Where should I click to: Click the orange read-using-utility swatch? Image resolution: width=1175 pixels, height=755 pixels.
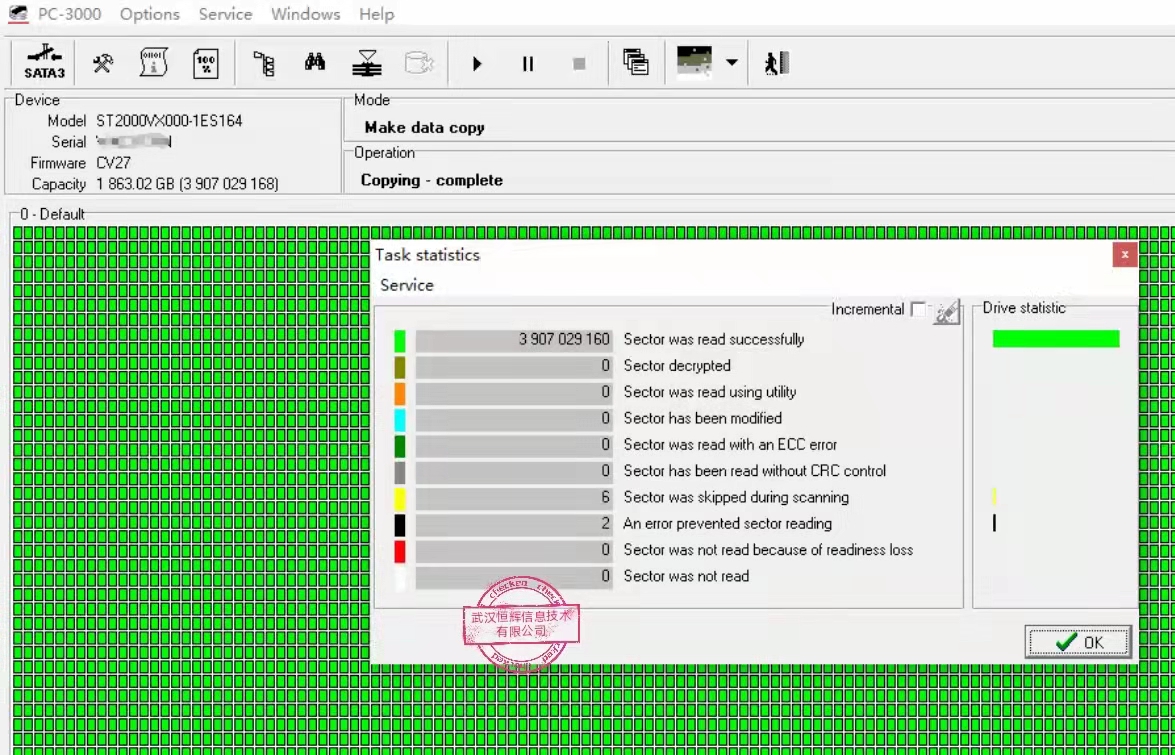click(x=399, y=393)
